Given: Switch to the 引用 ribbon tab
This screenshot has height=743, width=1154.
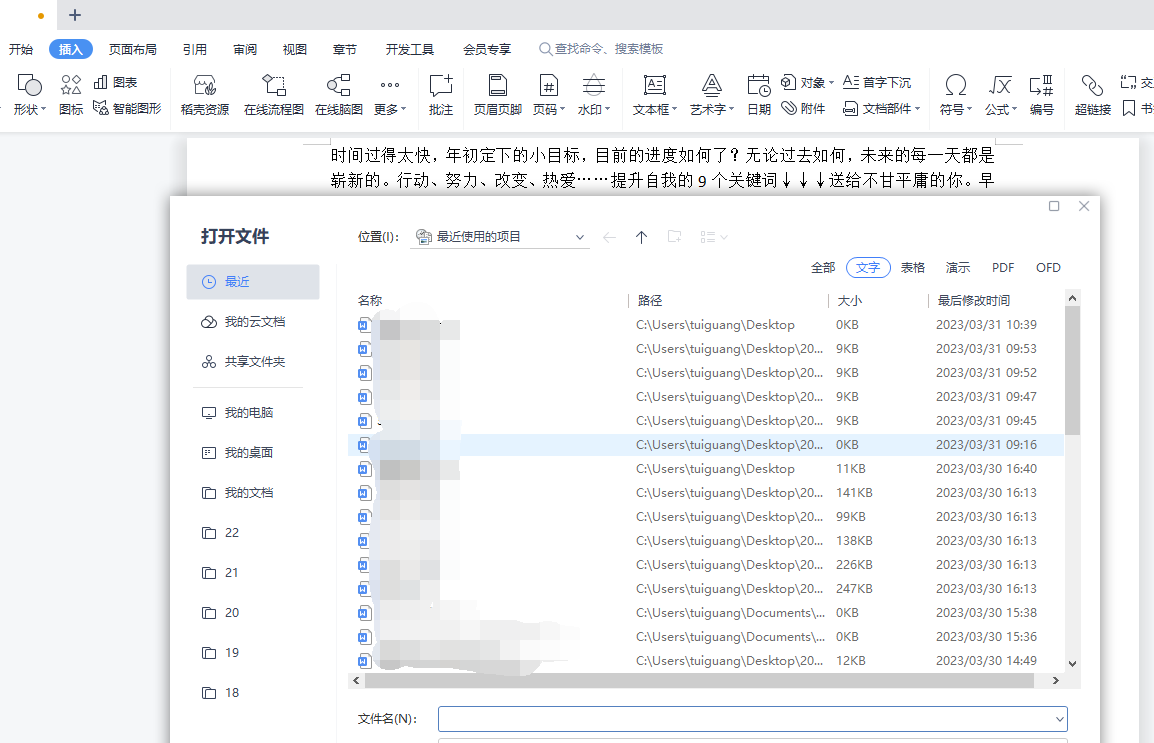Looking at the screenshot, I should point(194,49).
